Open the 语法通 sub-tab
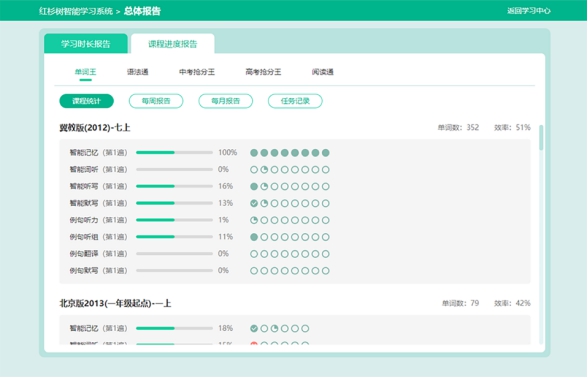The image size is (588, 378). (x=138, y=72)
